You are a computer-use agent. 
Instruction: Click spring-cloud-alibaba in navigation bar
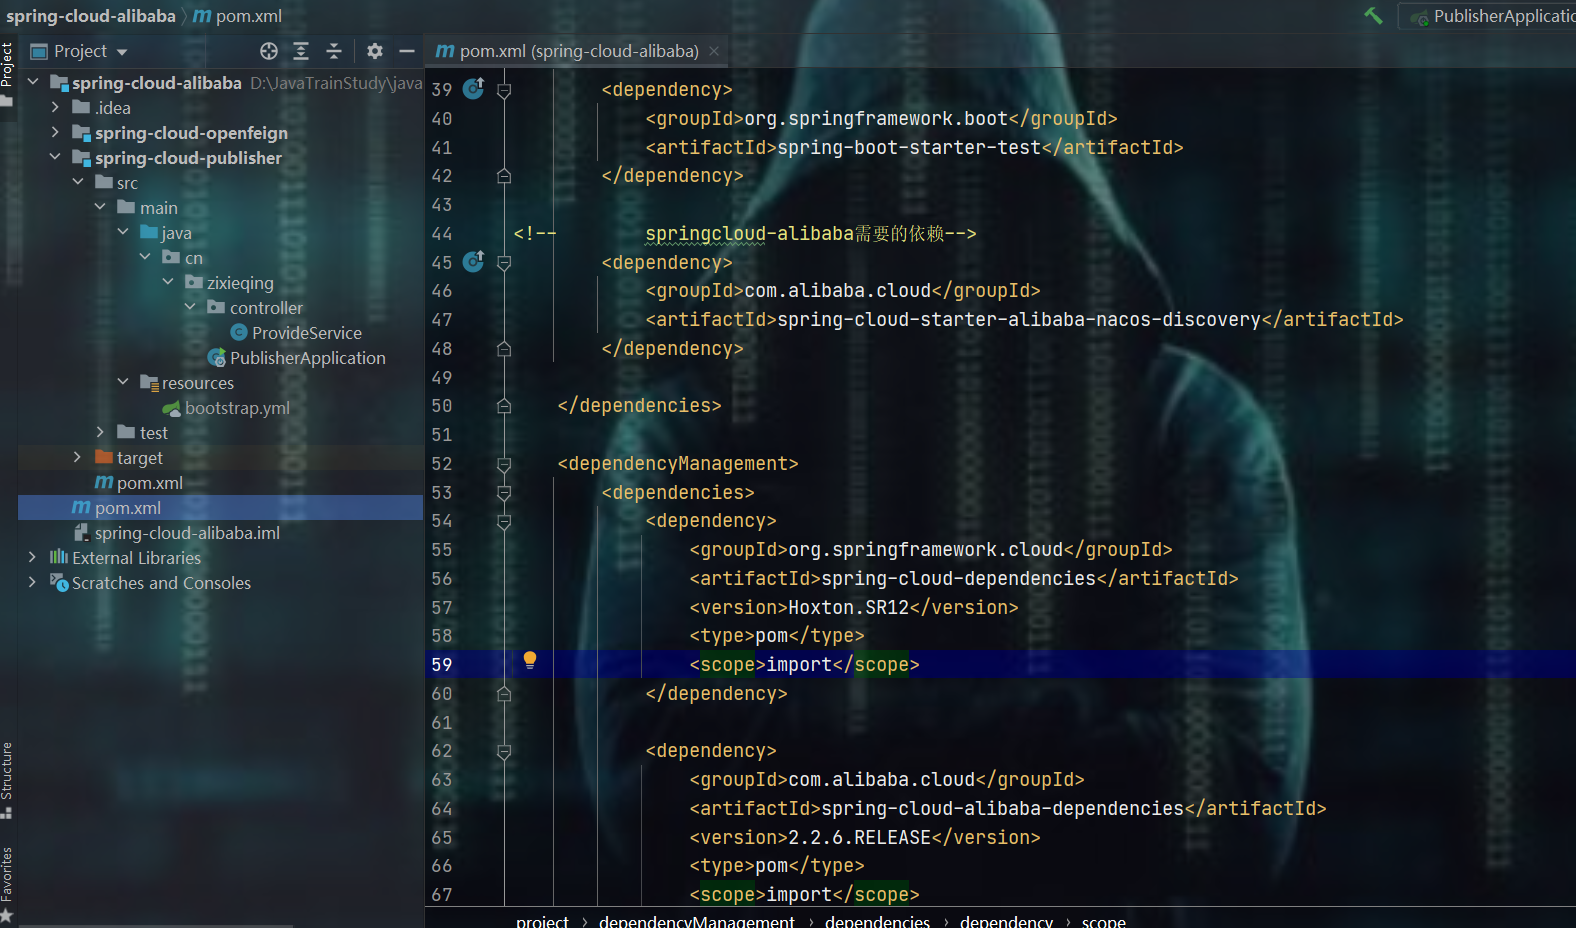tap(90, 16)
